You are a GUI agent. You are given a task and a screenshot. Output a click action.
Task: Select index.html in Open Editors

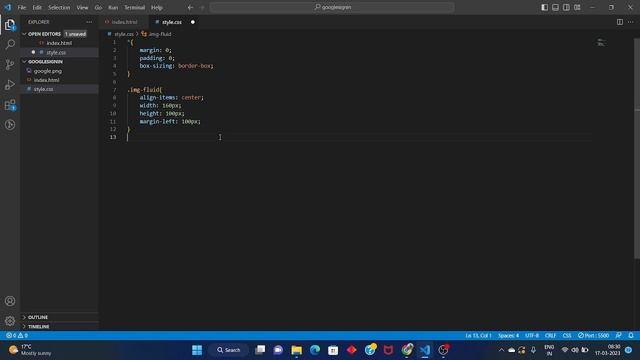click(59, 43)
